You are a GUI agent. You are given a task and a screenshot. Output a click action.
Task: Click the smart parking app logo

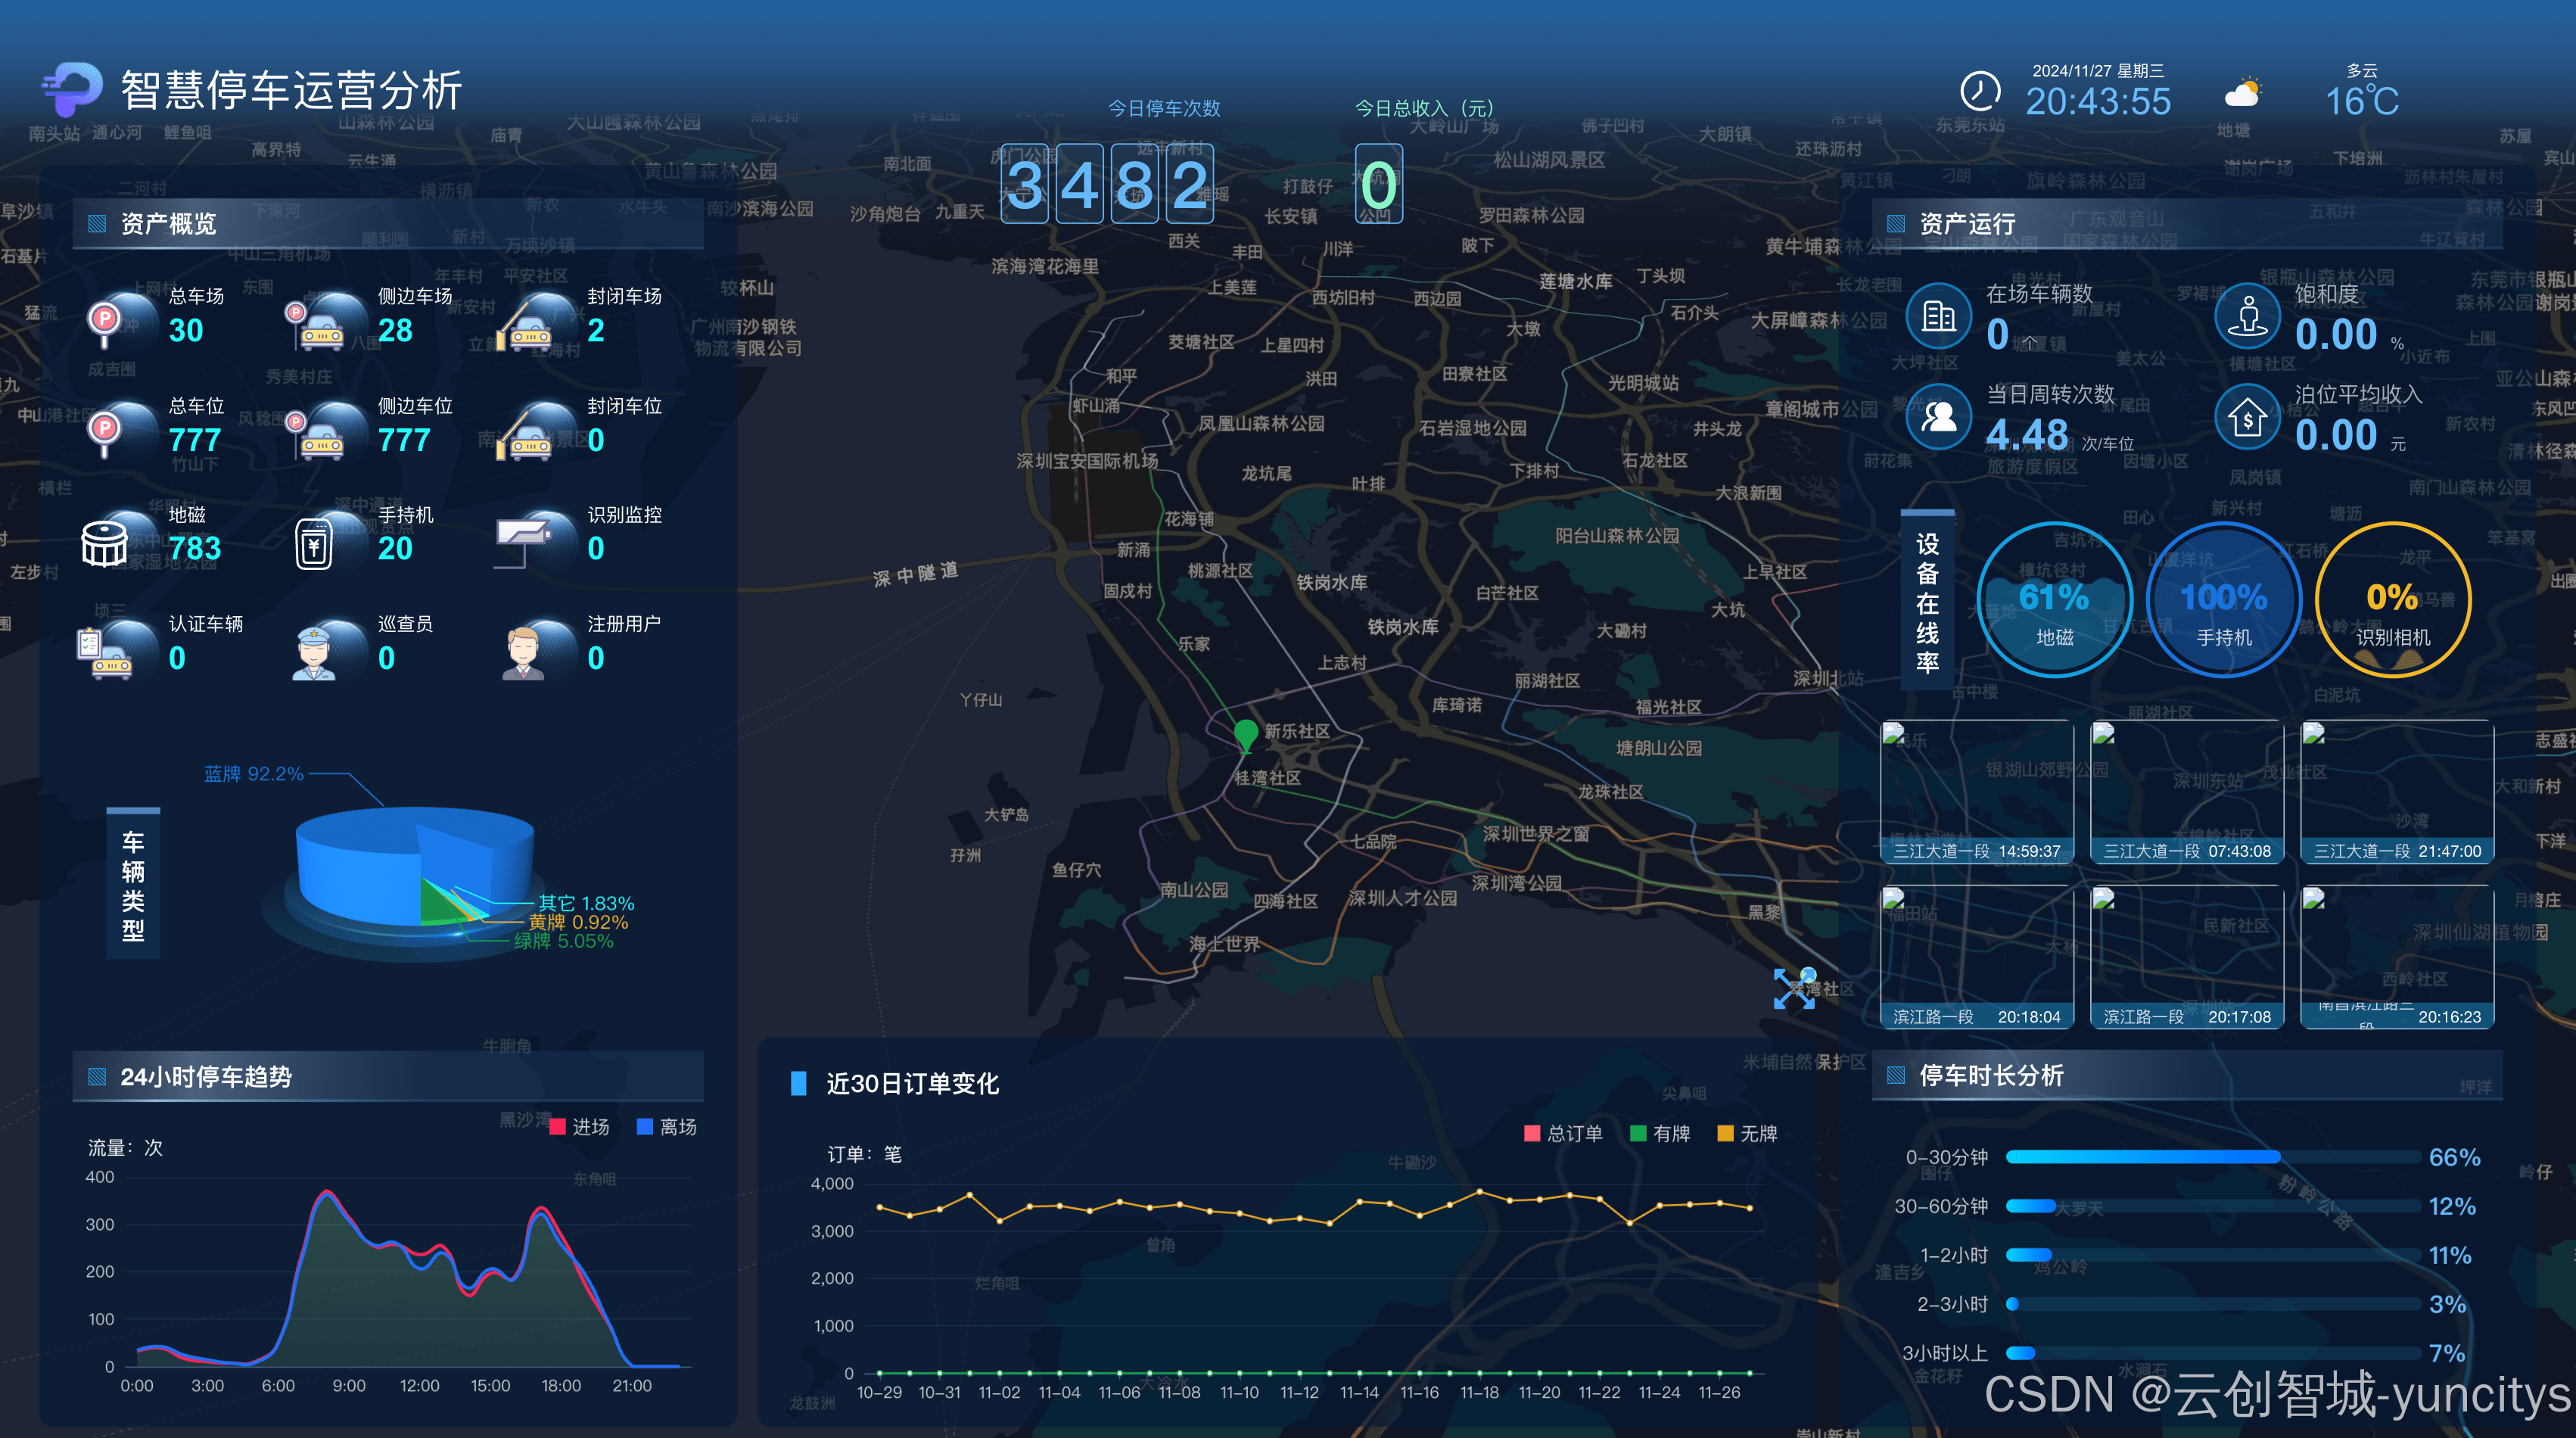tap(72, 89)
